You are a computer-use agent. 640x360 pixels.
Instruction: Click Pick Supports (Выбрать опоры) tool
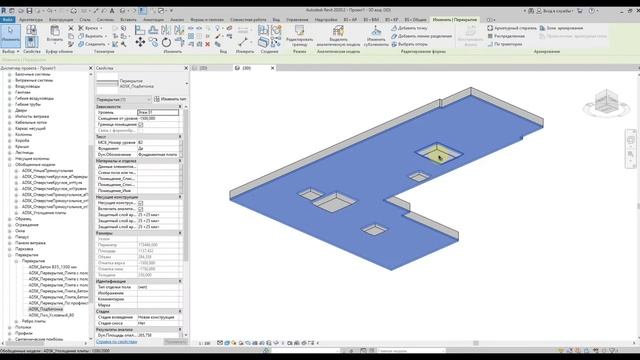409,44
